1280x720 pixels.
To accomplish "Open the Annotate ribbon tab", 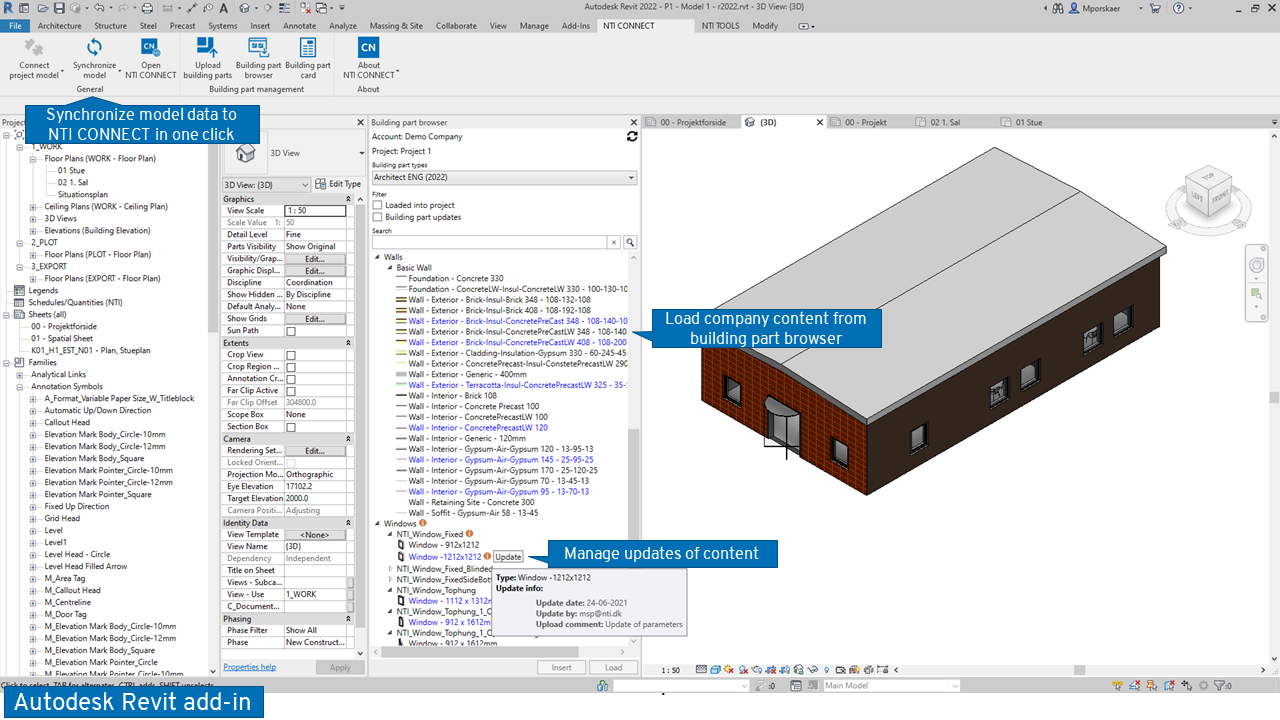I will [299, 26].
